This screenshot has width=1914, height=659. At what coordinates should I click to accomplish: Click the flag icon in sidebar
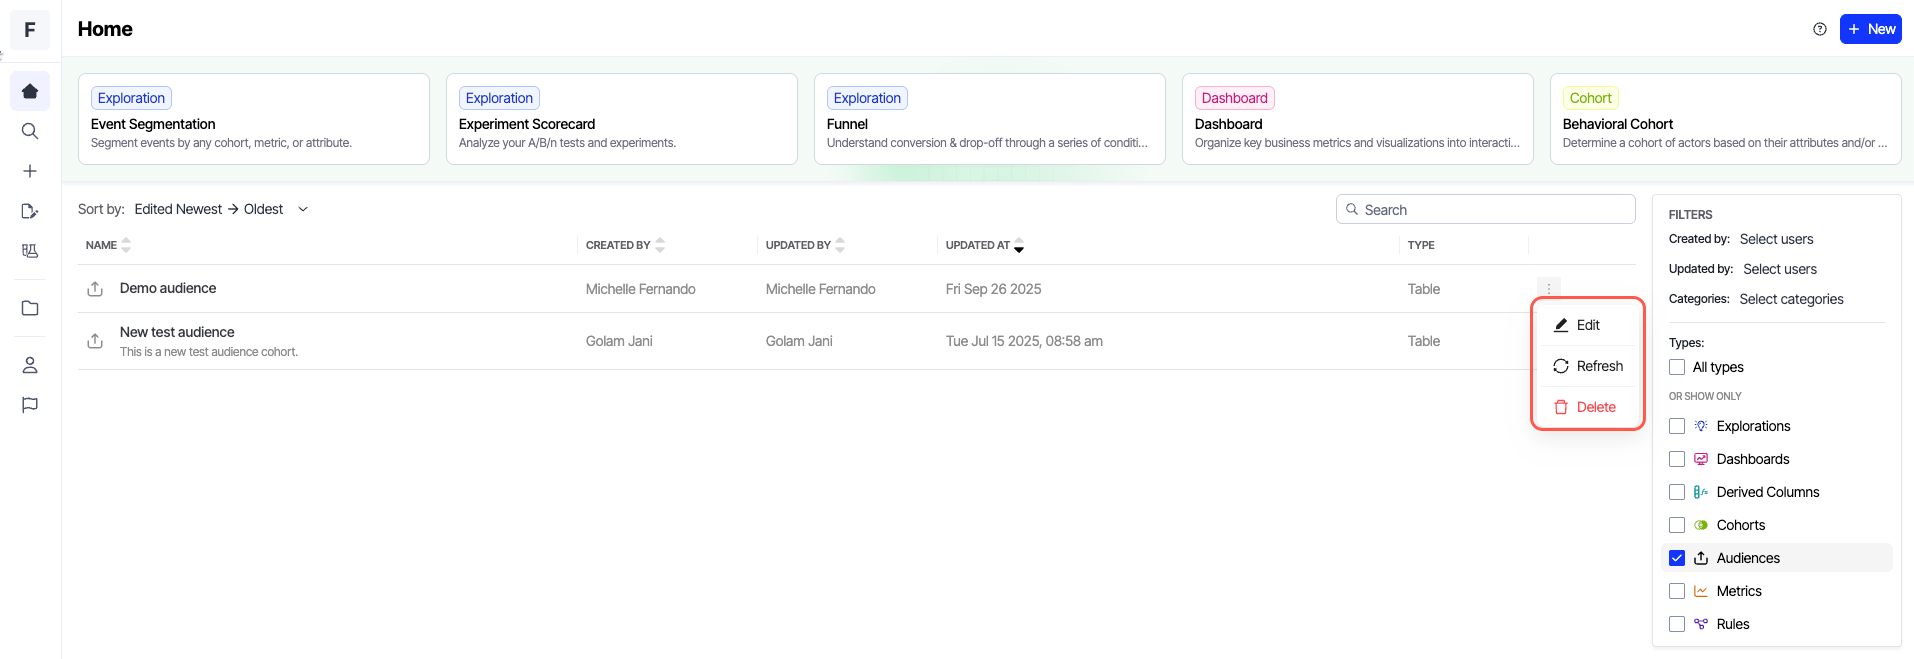pyautogui.click(x=30, y=405)
